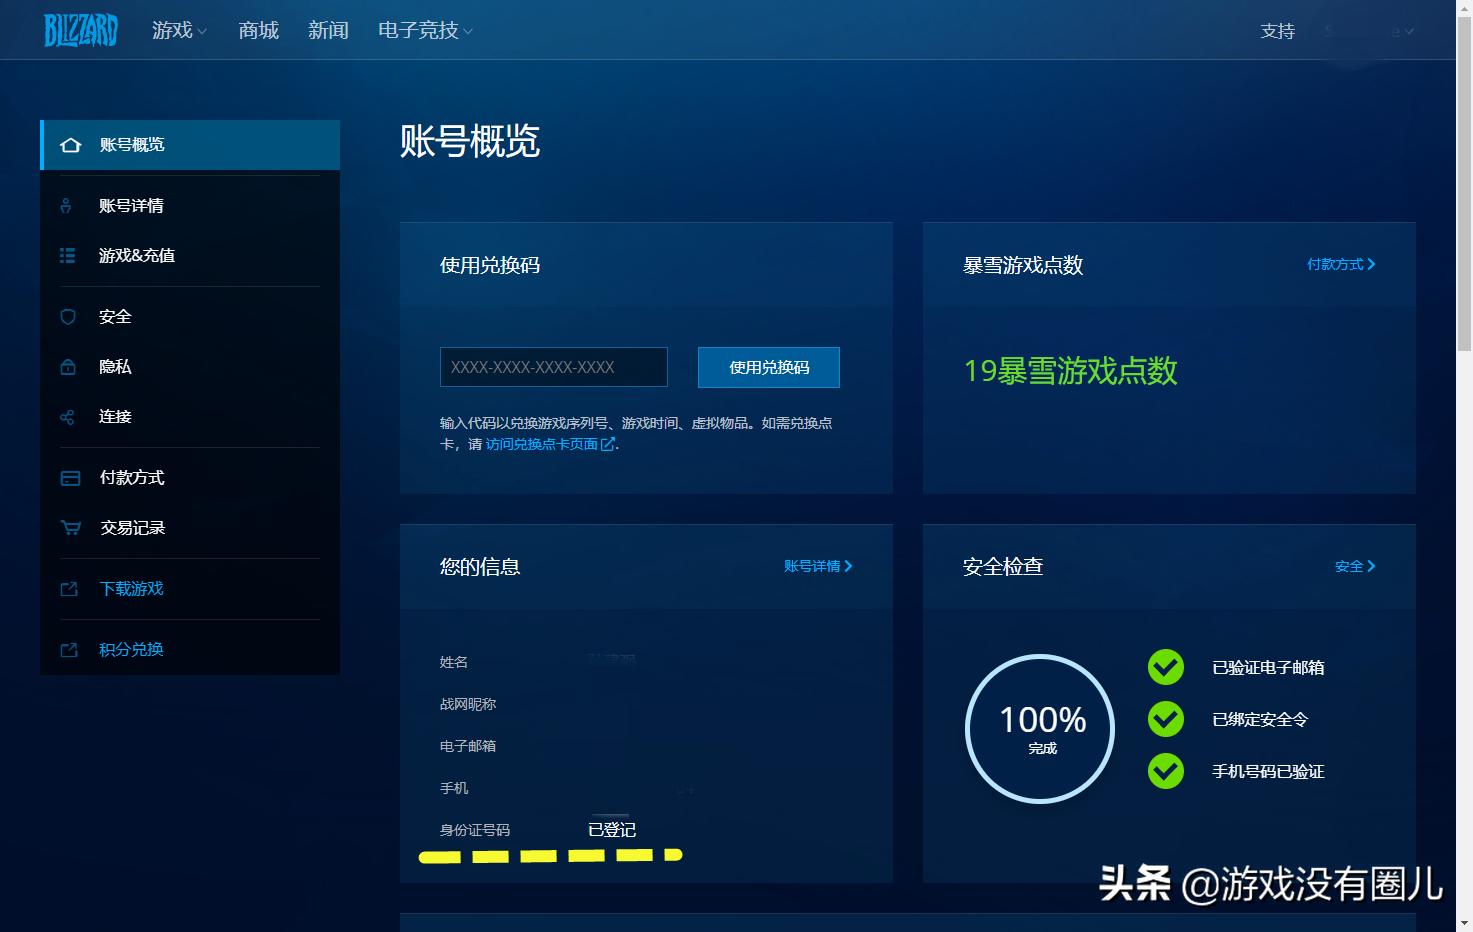Click the redemption code input field
1473x932 pixels.
pos(553,367)
